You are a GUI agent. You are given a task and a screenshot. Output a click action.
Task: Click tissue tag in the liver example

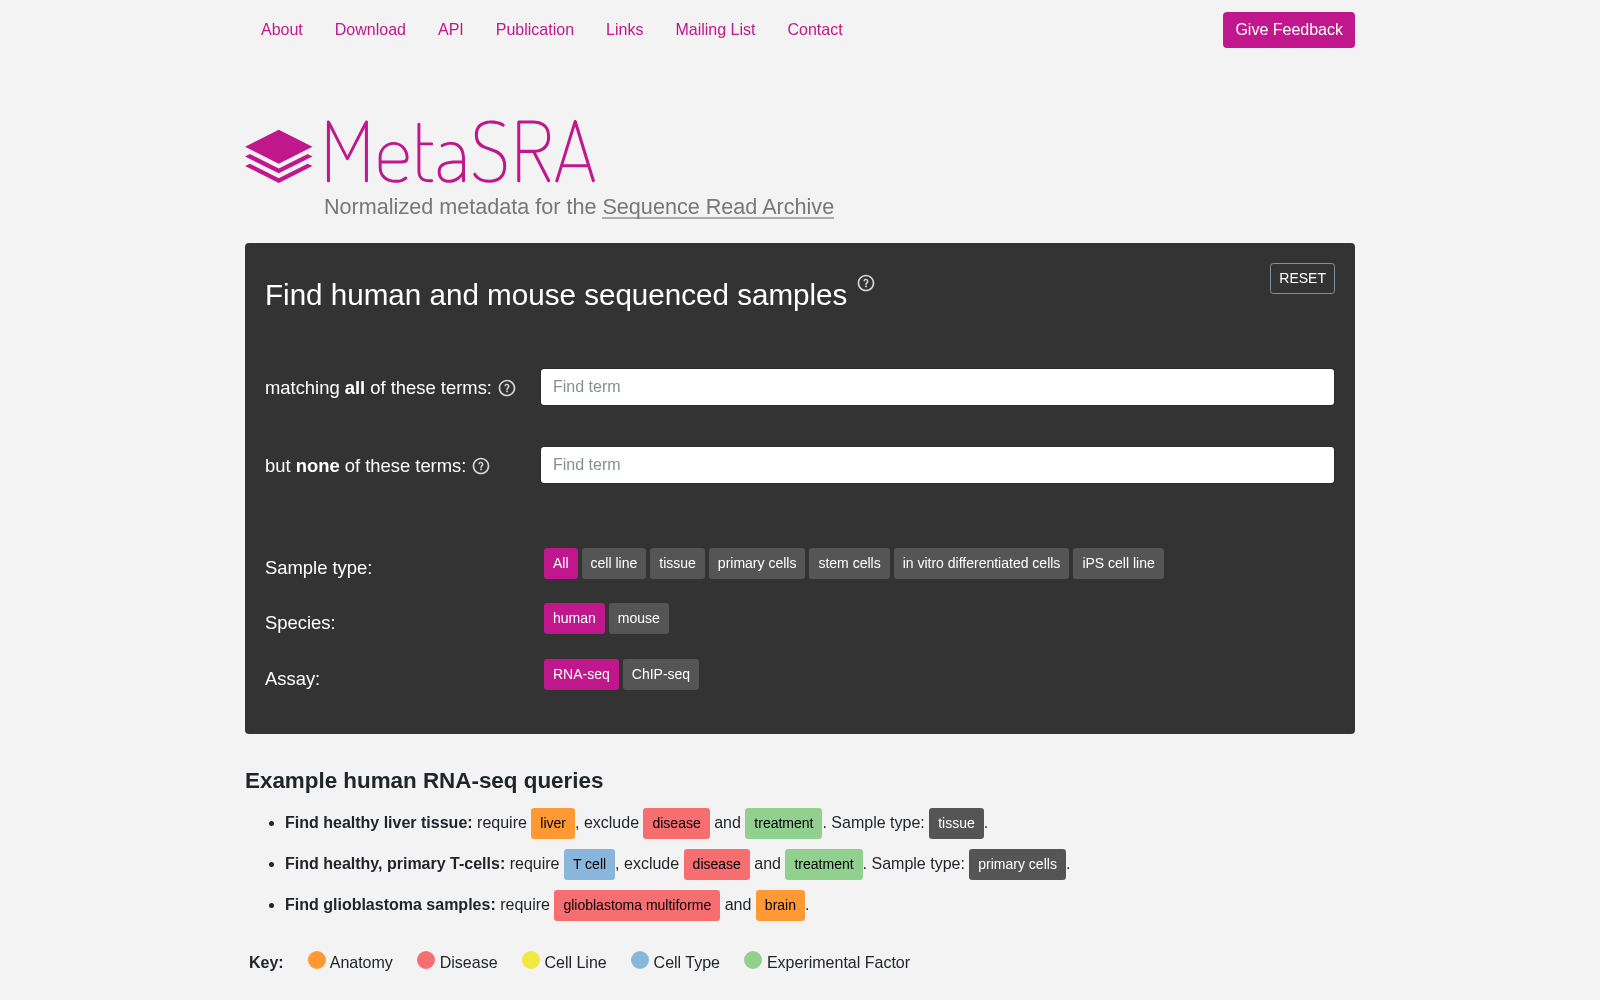click(x=956, y=823)
